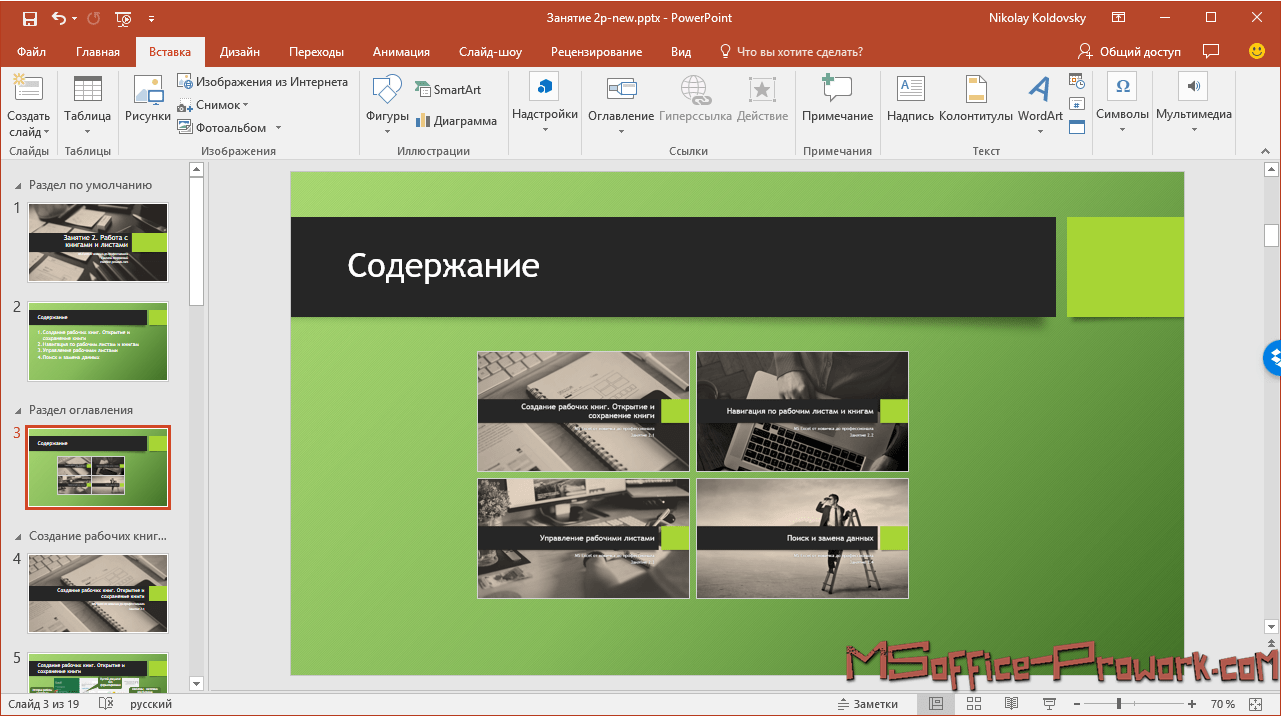Open the WordArt styles gallery

pyautogui.click(x=1040, y=104)
